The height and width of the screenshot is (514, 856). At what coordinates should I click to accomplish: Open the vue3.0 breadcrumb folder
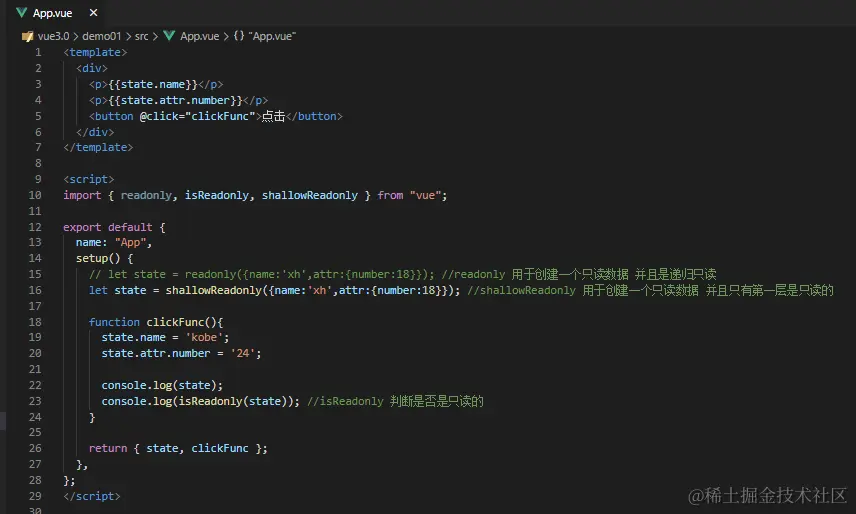[54, 36]
